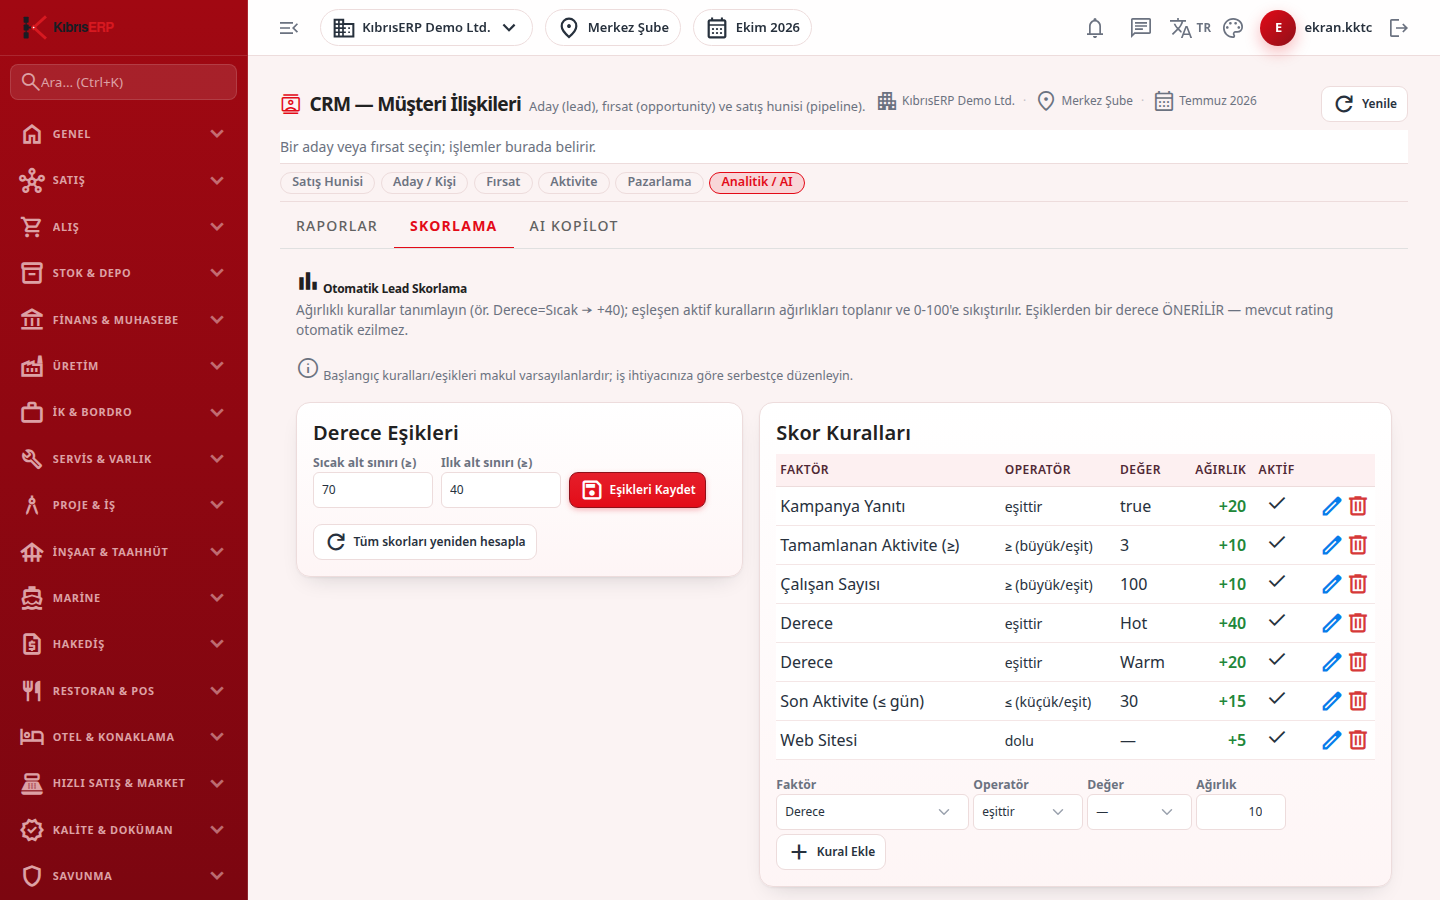Delete the Derece Hot rule with its trash icon
Viewport: 1440px width, 900px height.
pos(1358,623)
